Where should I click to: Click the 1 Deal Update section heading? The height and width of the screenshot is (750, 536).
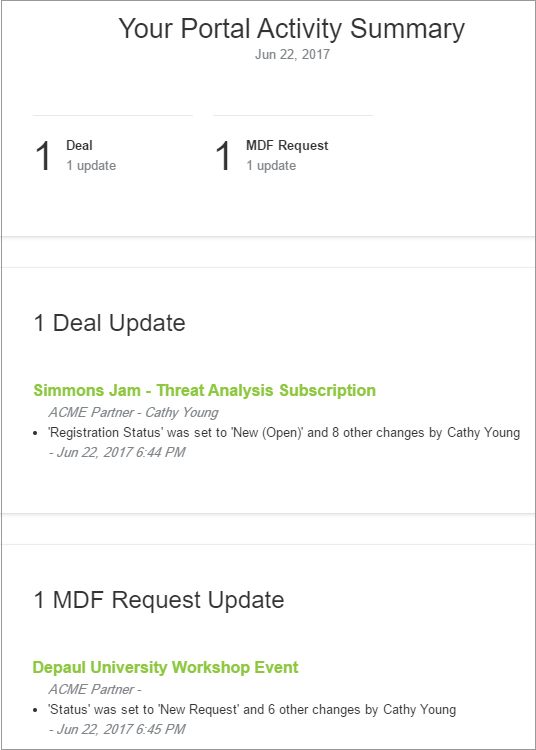tap(109, 323)
